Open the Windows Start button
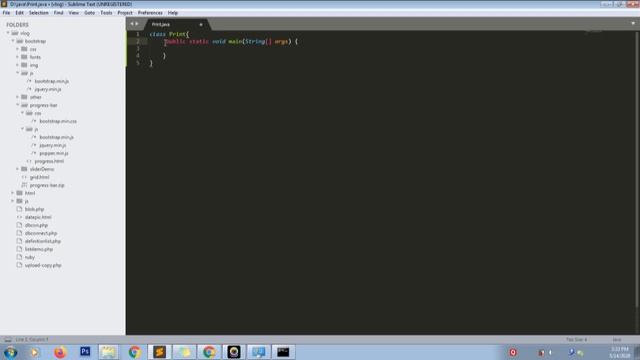The height and width of the screenshot is (360, 640). click(x=10, y=352)
